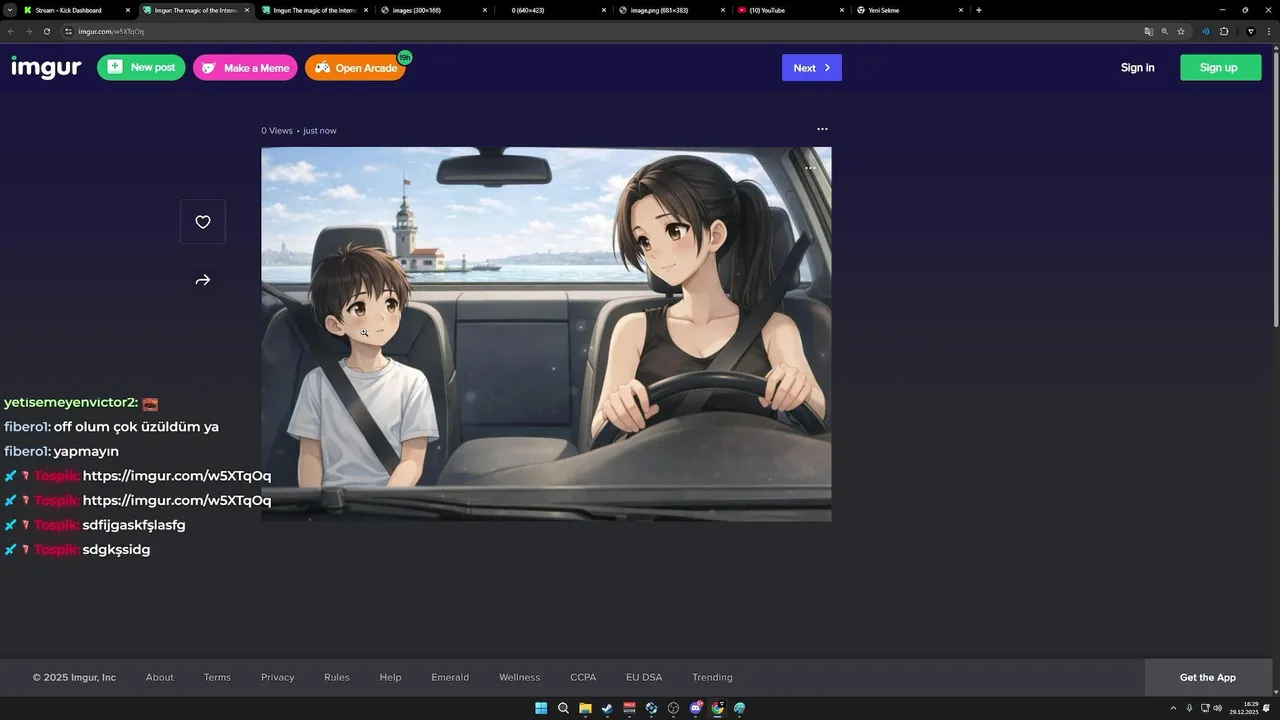Open the Help footer link
Screen dimensions: 1280x720
[x=390, y=677]
